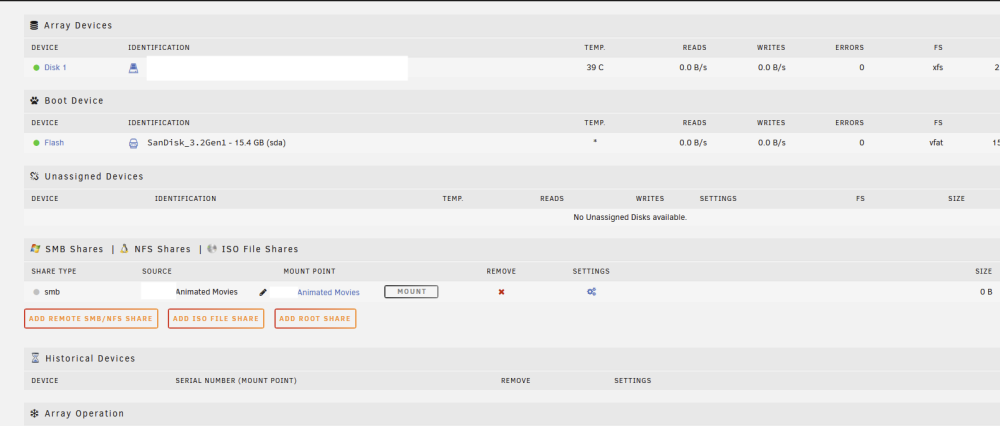Add Remote SMB/NFS Share
The image size is (1000, 426).
click(91, 319)
